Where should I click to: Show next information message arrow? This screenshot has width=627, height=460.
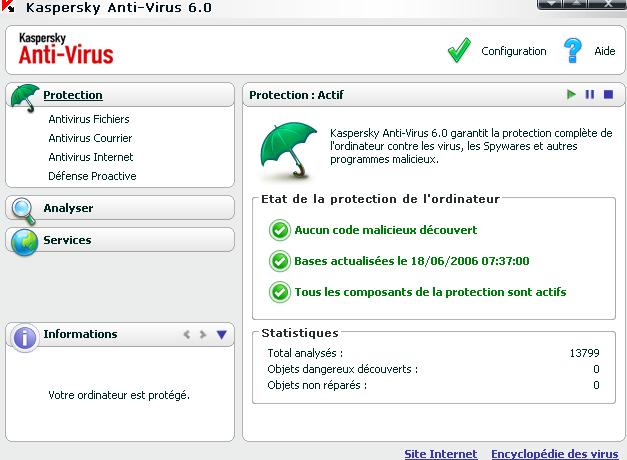tap(203, 334)
